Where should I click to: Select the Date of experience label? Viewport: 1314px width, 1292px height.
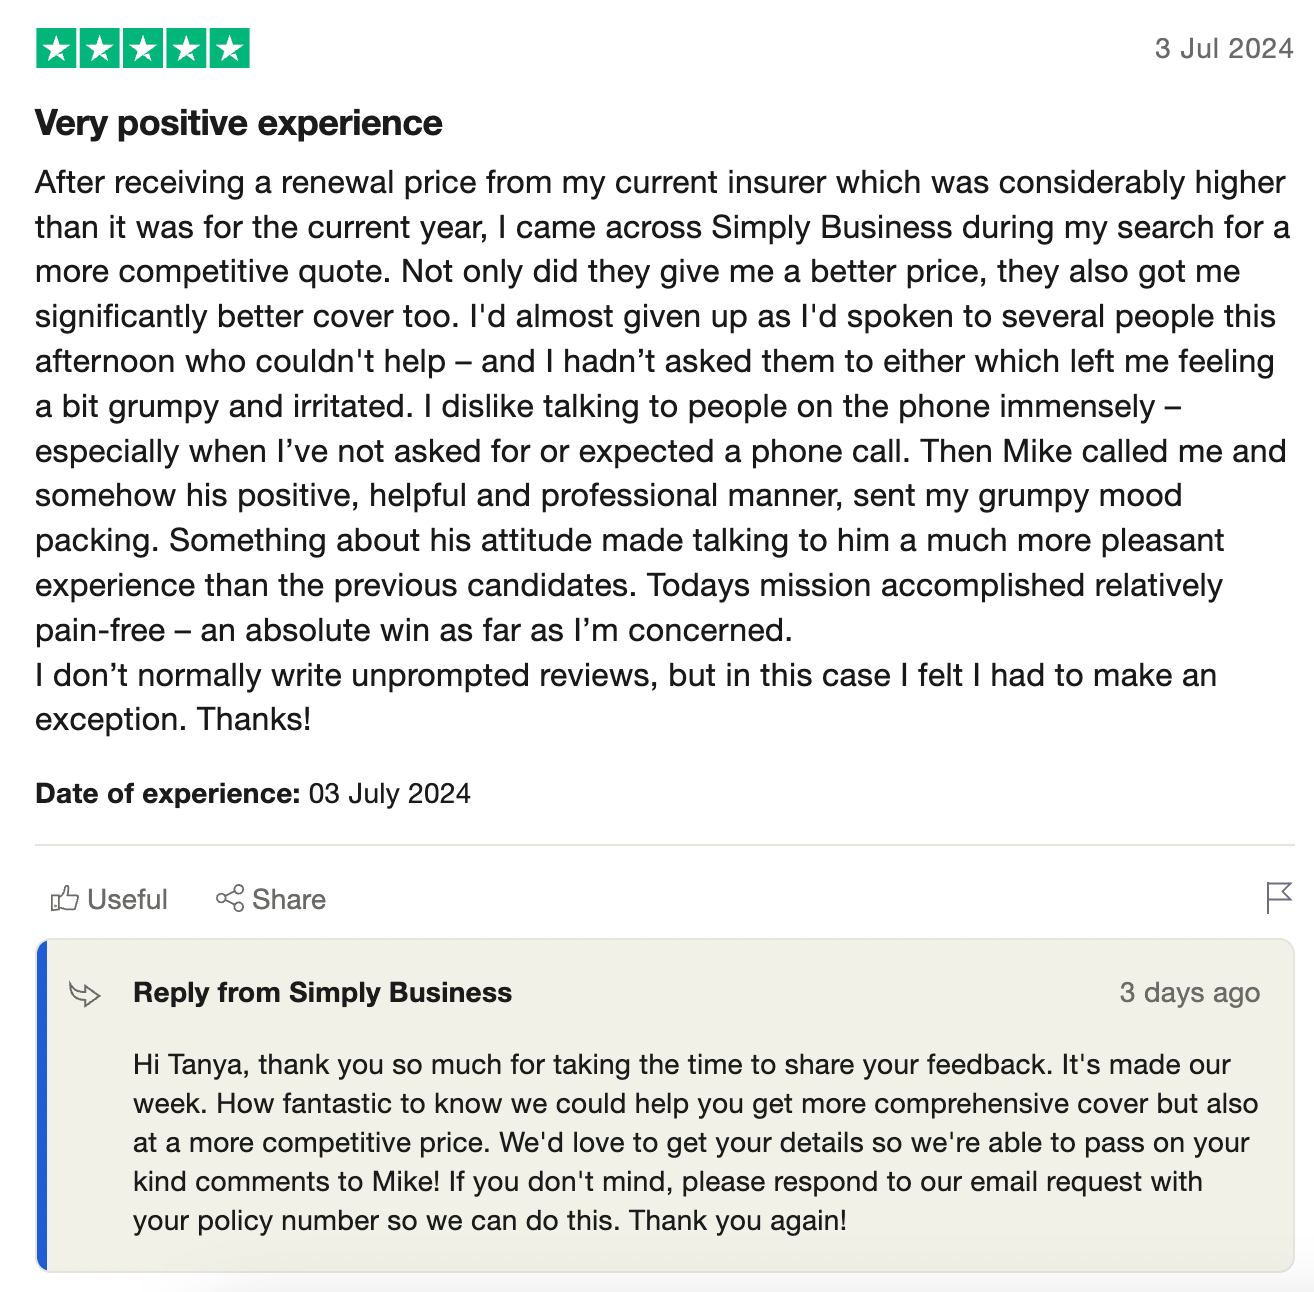tap(166, 793)
